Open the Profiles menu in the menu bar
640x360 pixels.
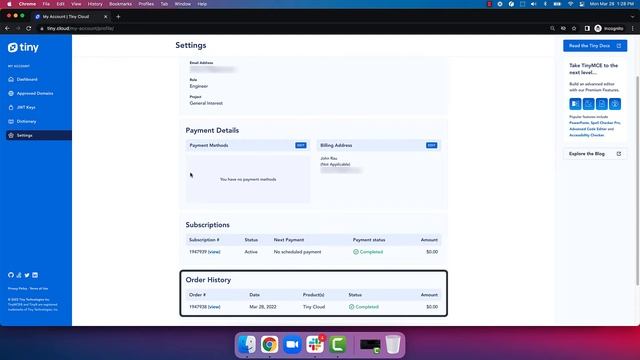(x=146, y=4)
